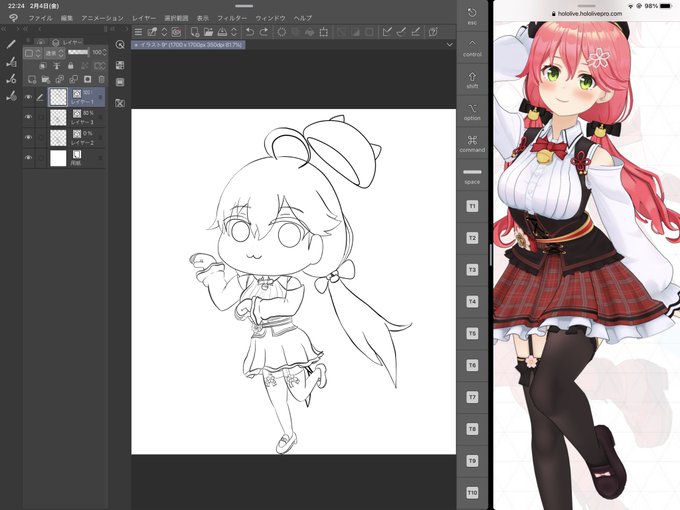
Task: Open the アニメーション menu
Action: coord(102,18)
